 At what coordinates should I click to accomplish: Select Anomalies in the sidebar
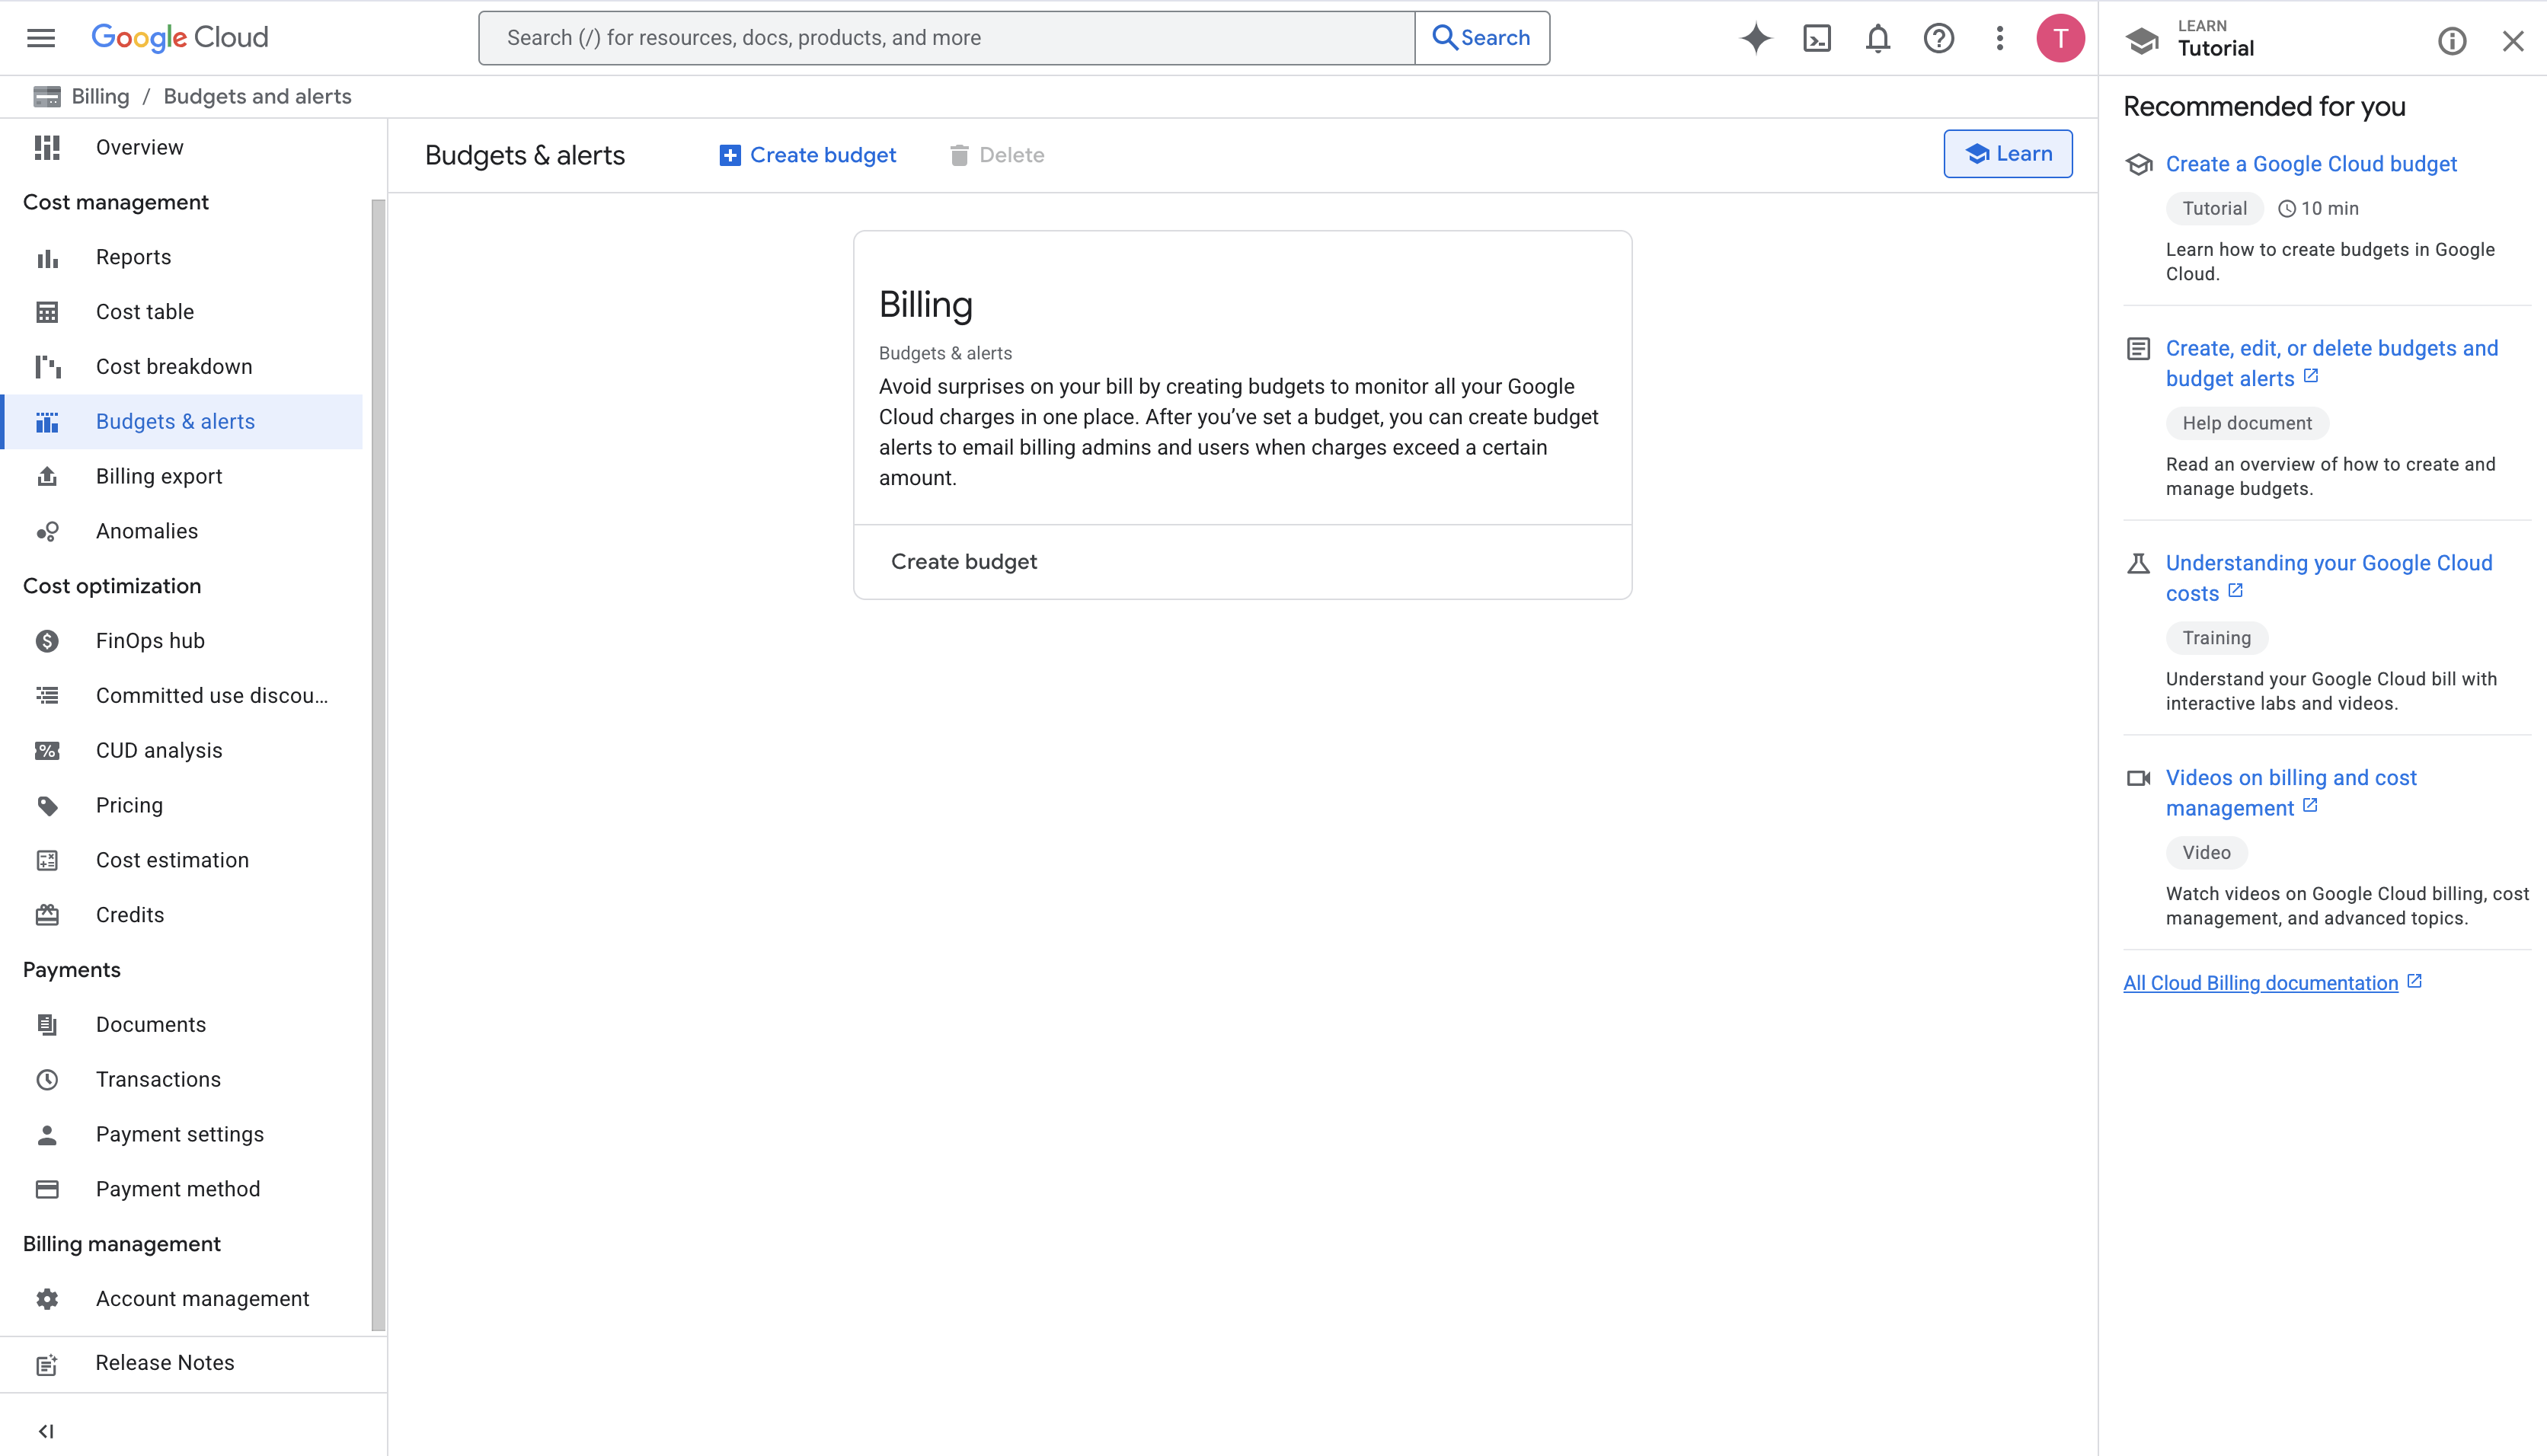[x=147, y=531]
